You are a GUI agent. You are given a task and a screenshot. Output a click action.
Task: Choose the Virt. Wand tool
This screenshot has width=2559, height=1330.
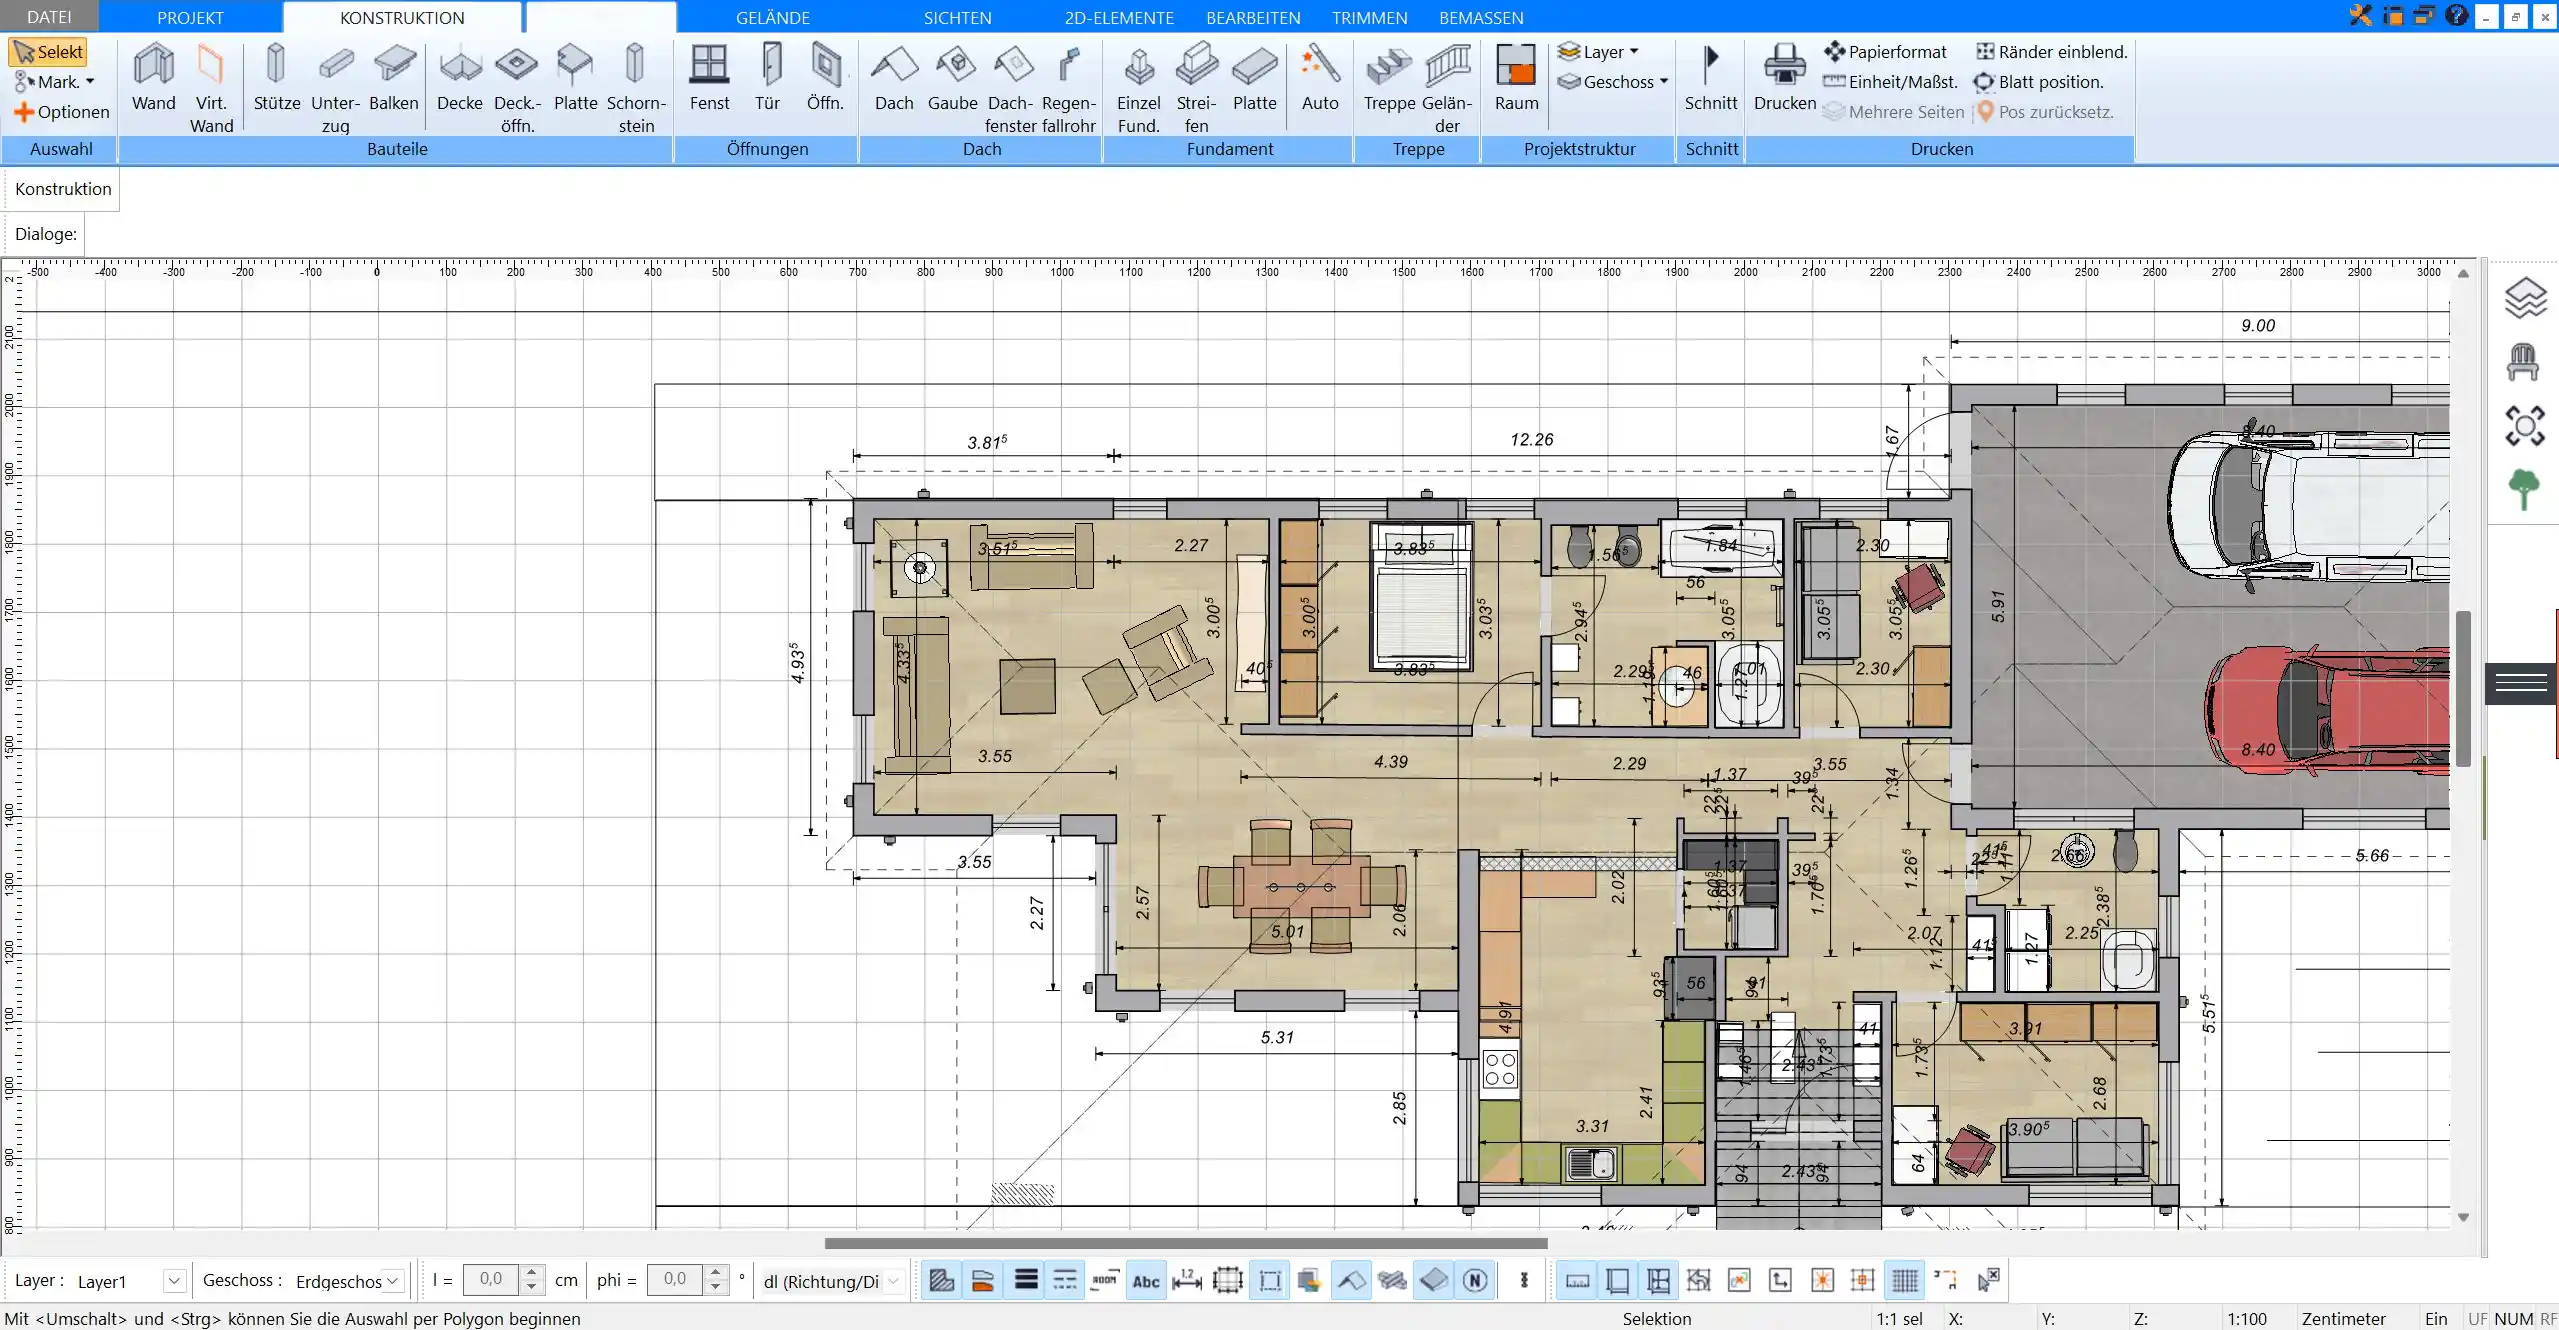(x=211, y=88)
